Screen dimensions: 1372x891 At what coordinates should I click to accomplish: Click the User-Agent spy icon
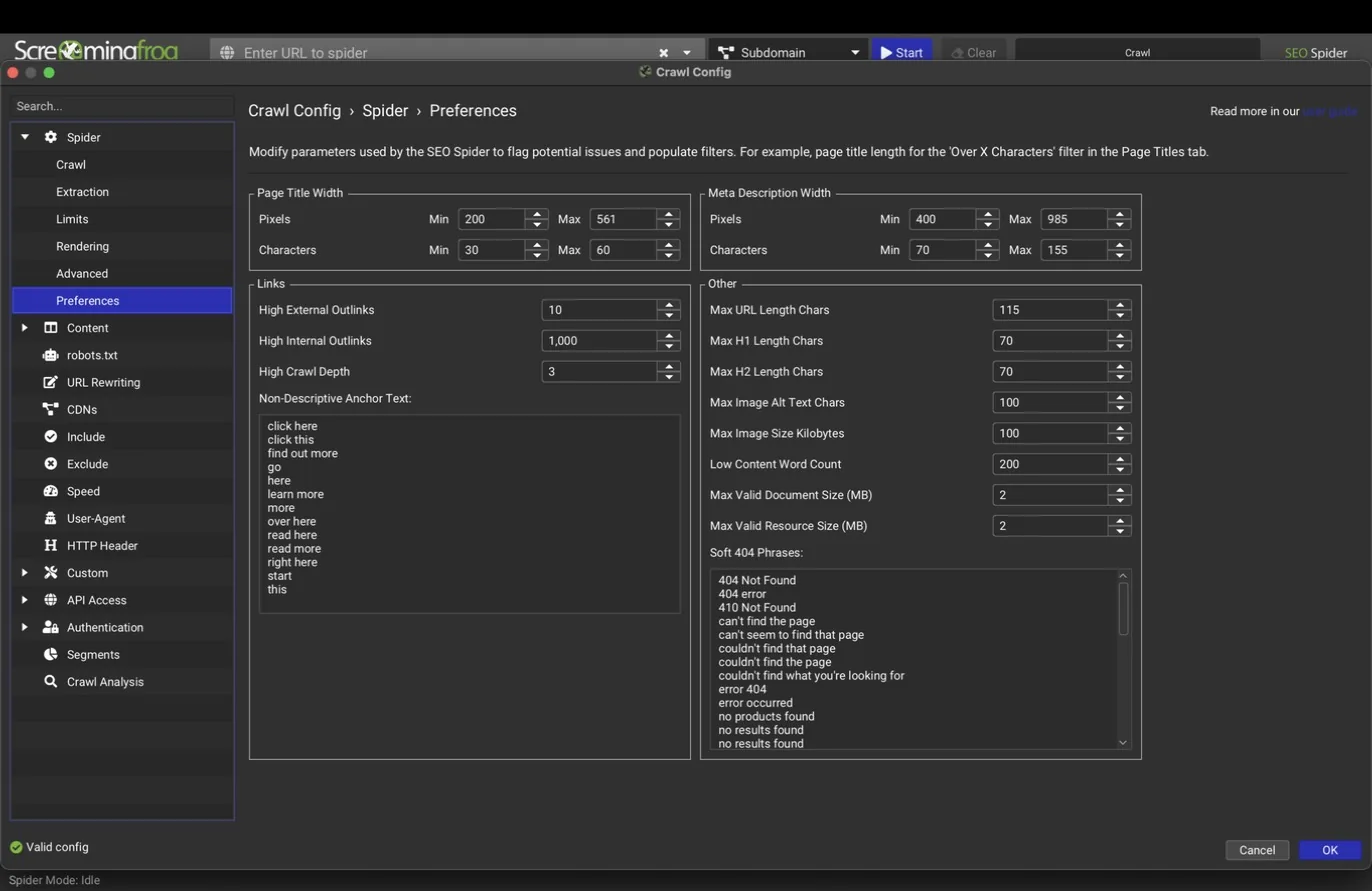[50, 518]
